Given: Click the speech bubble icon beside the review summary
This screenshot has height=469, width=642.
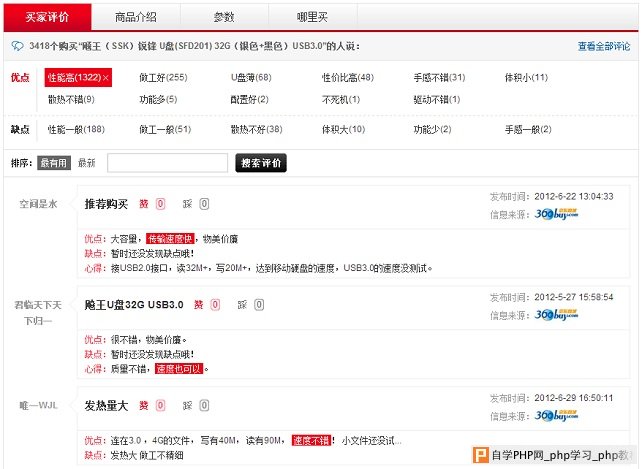Looking at the screenshot, I should click(x=18, y=46).
